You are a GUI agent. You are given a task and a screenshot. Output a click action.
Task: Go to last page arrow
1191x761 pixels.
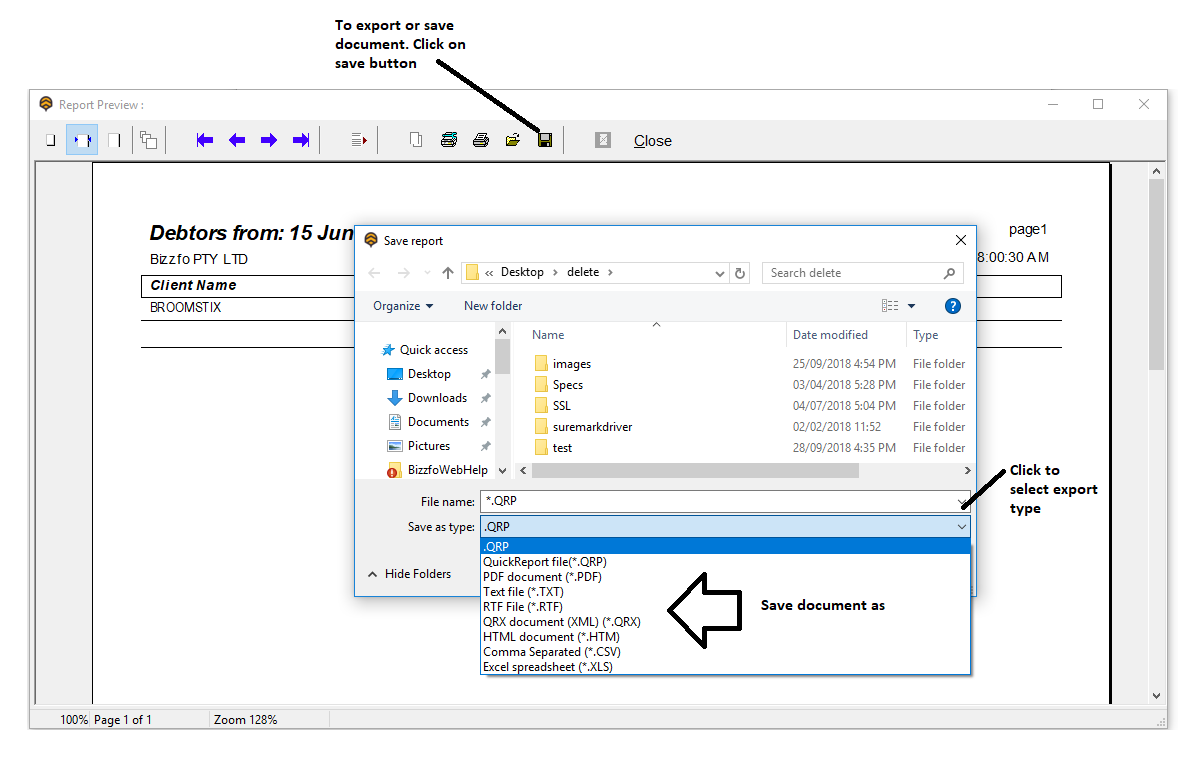[300, 140]
